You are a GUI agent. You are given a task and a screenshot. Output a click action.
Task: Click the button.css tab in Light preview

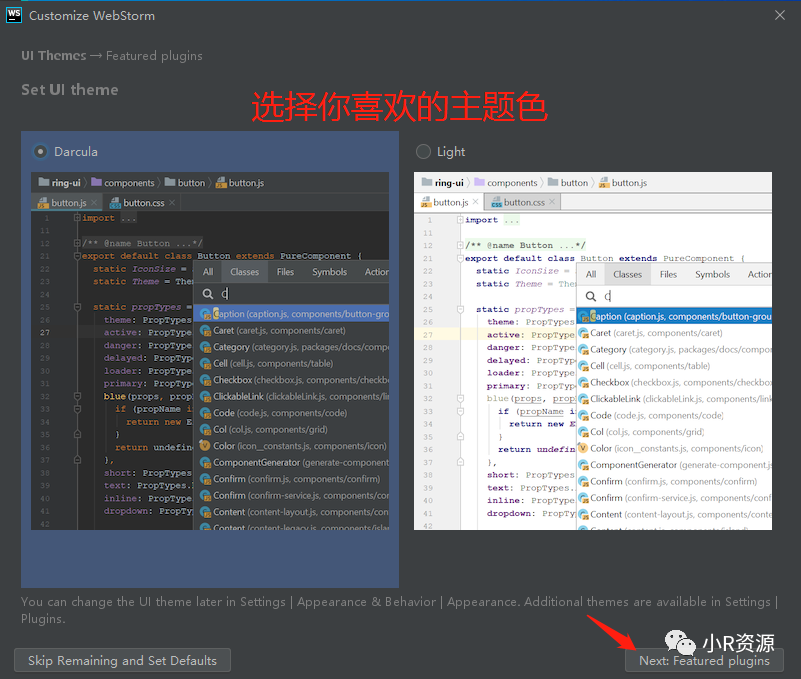click(523, 202)
